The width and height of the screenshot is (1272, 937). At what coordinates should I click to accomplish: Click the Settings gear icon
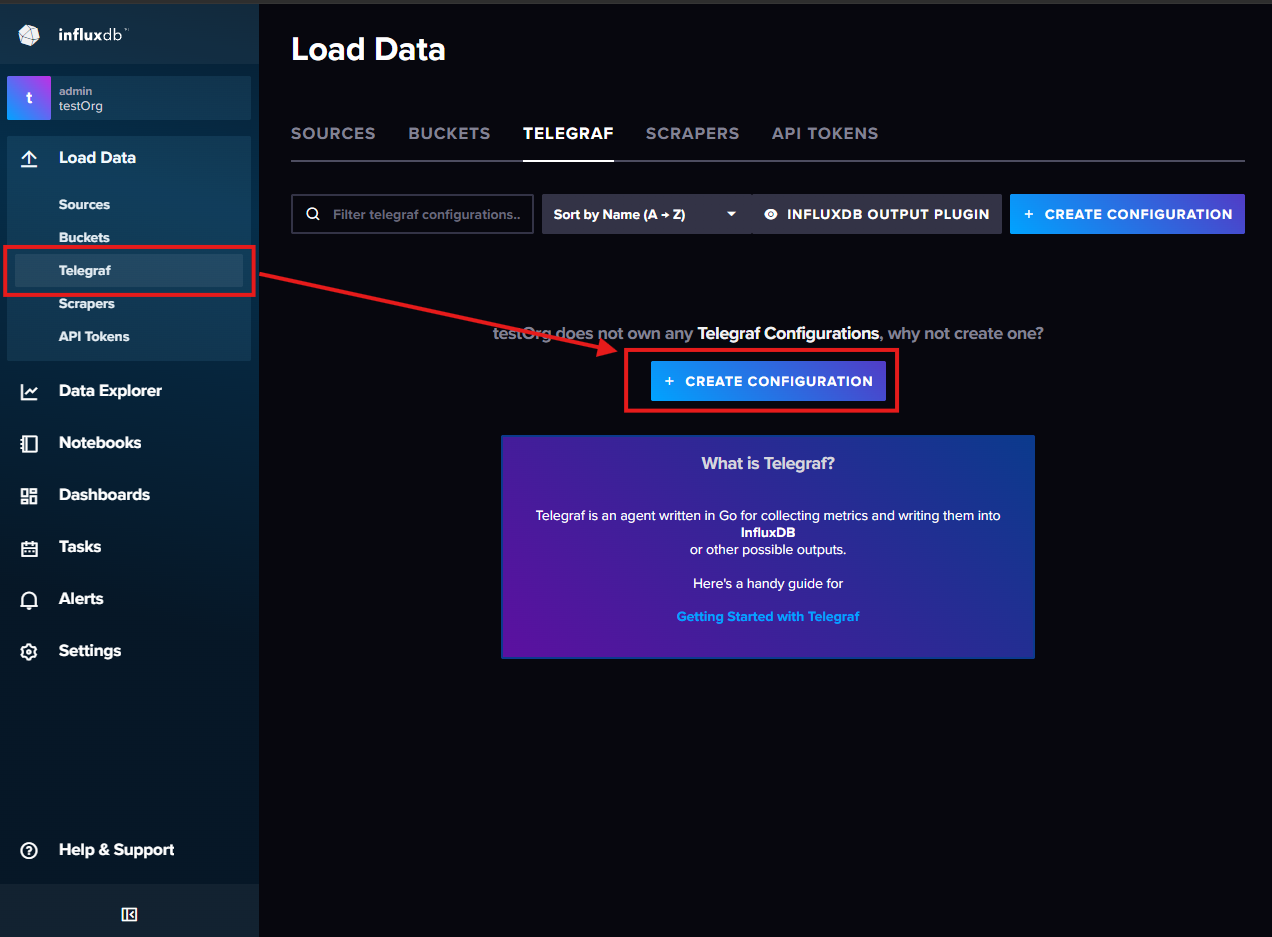[x=29, y=651]
